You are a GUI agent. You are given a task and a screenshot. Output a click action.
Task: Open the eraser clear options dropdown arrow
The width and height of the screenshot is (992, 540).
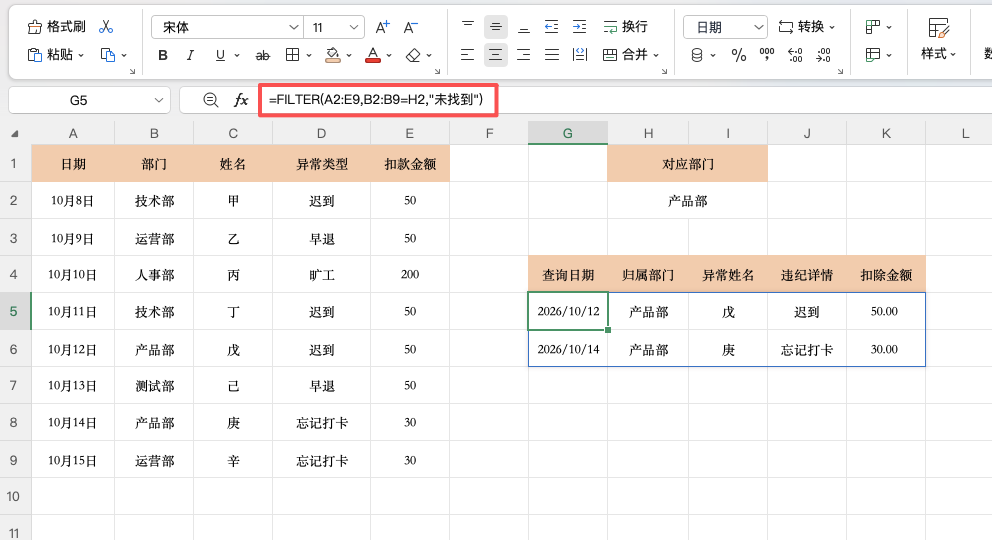429,56
